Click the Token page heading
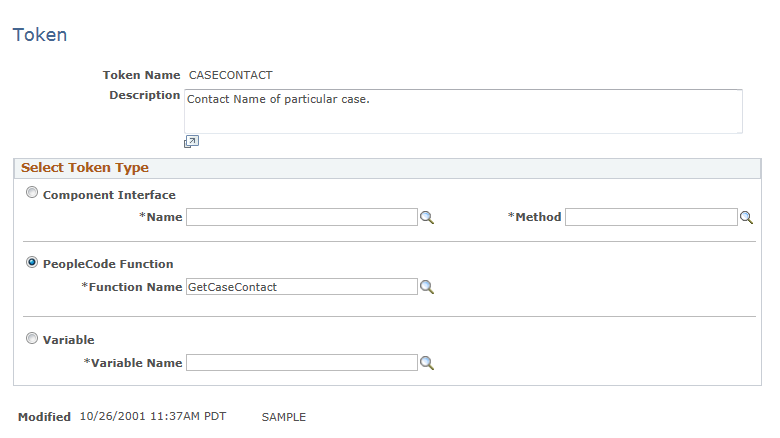This screenshot has height=438, width=780. point(40,35)
